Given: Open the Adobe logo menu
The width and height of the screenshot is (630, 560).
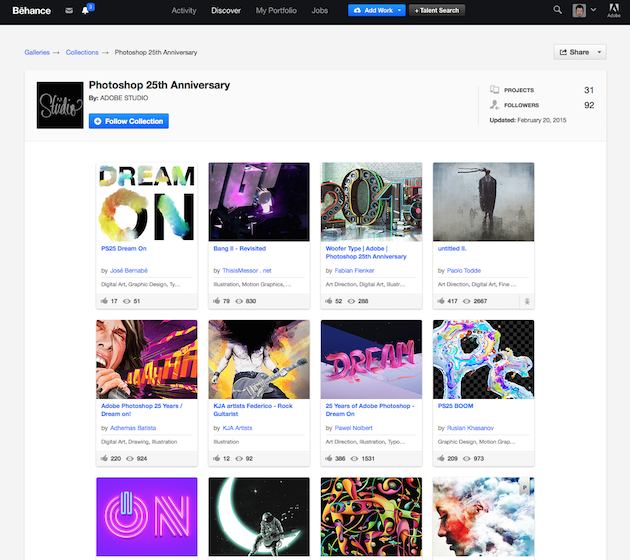Looking at the screenshot, I should tap(614, 10).
